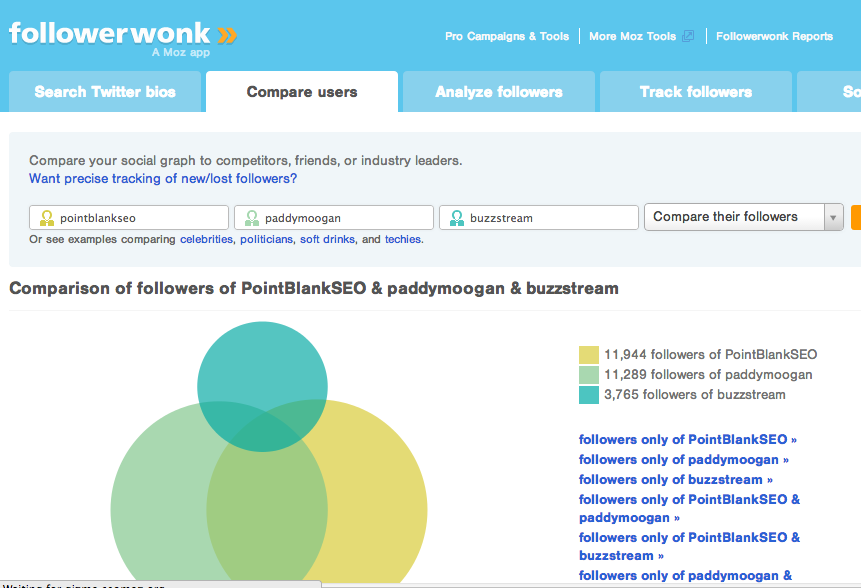Open the Track followers tab
The image size is (861, 588).
[x=696, y=92]
